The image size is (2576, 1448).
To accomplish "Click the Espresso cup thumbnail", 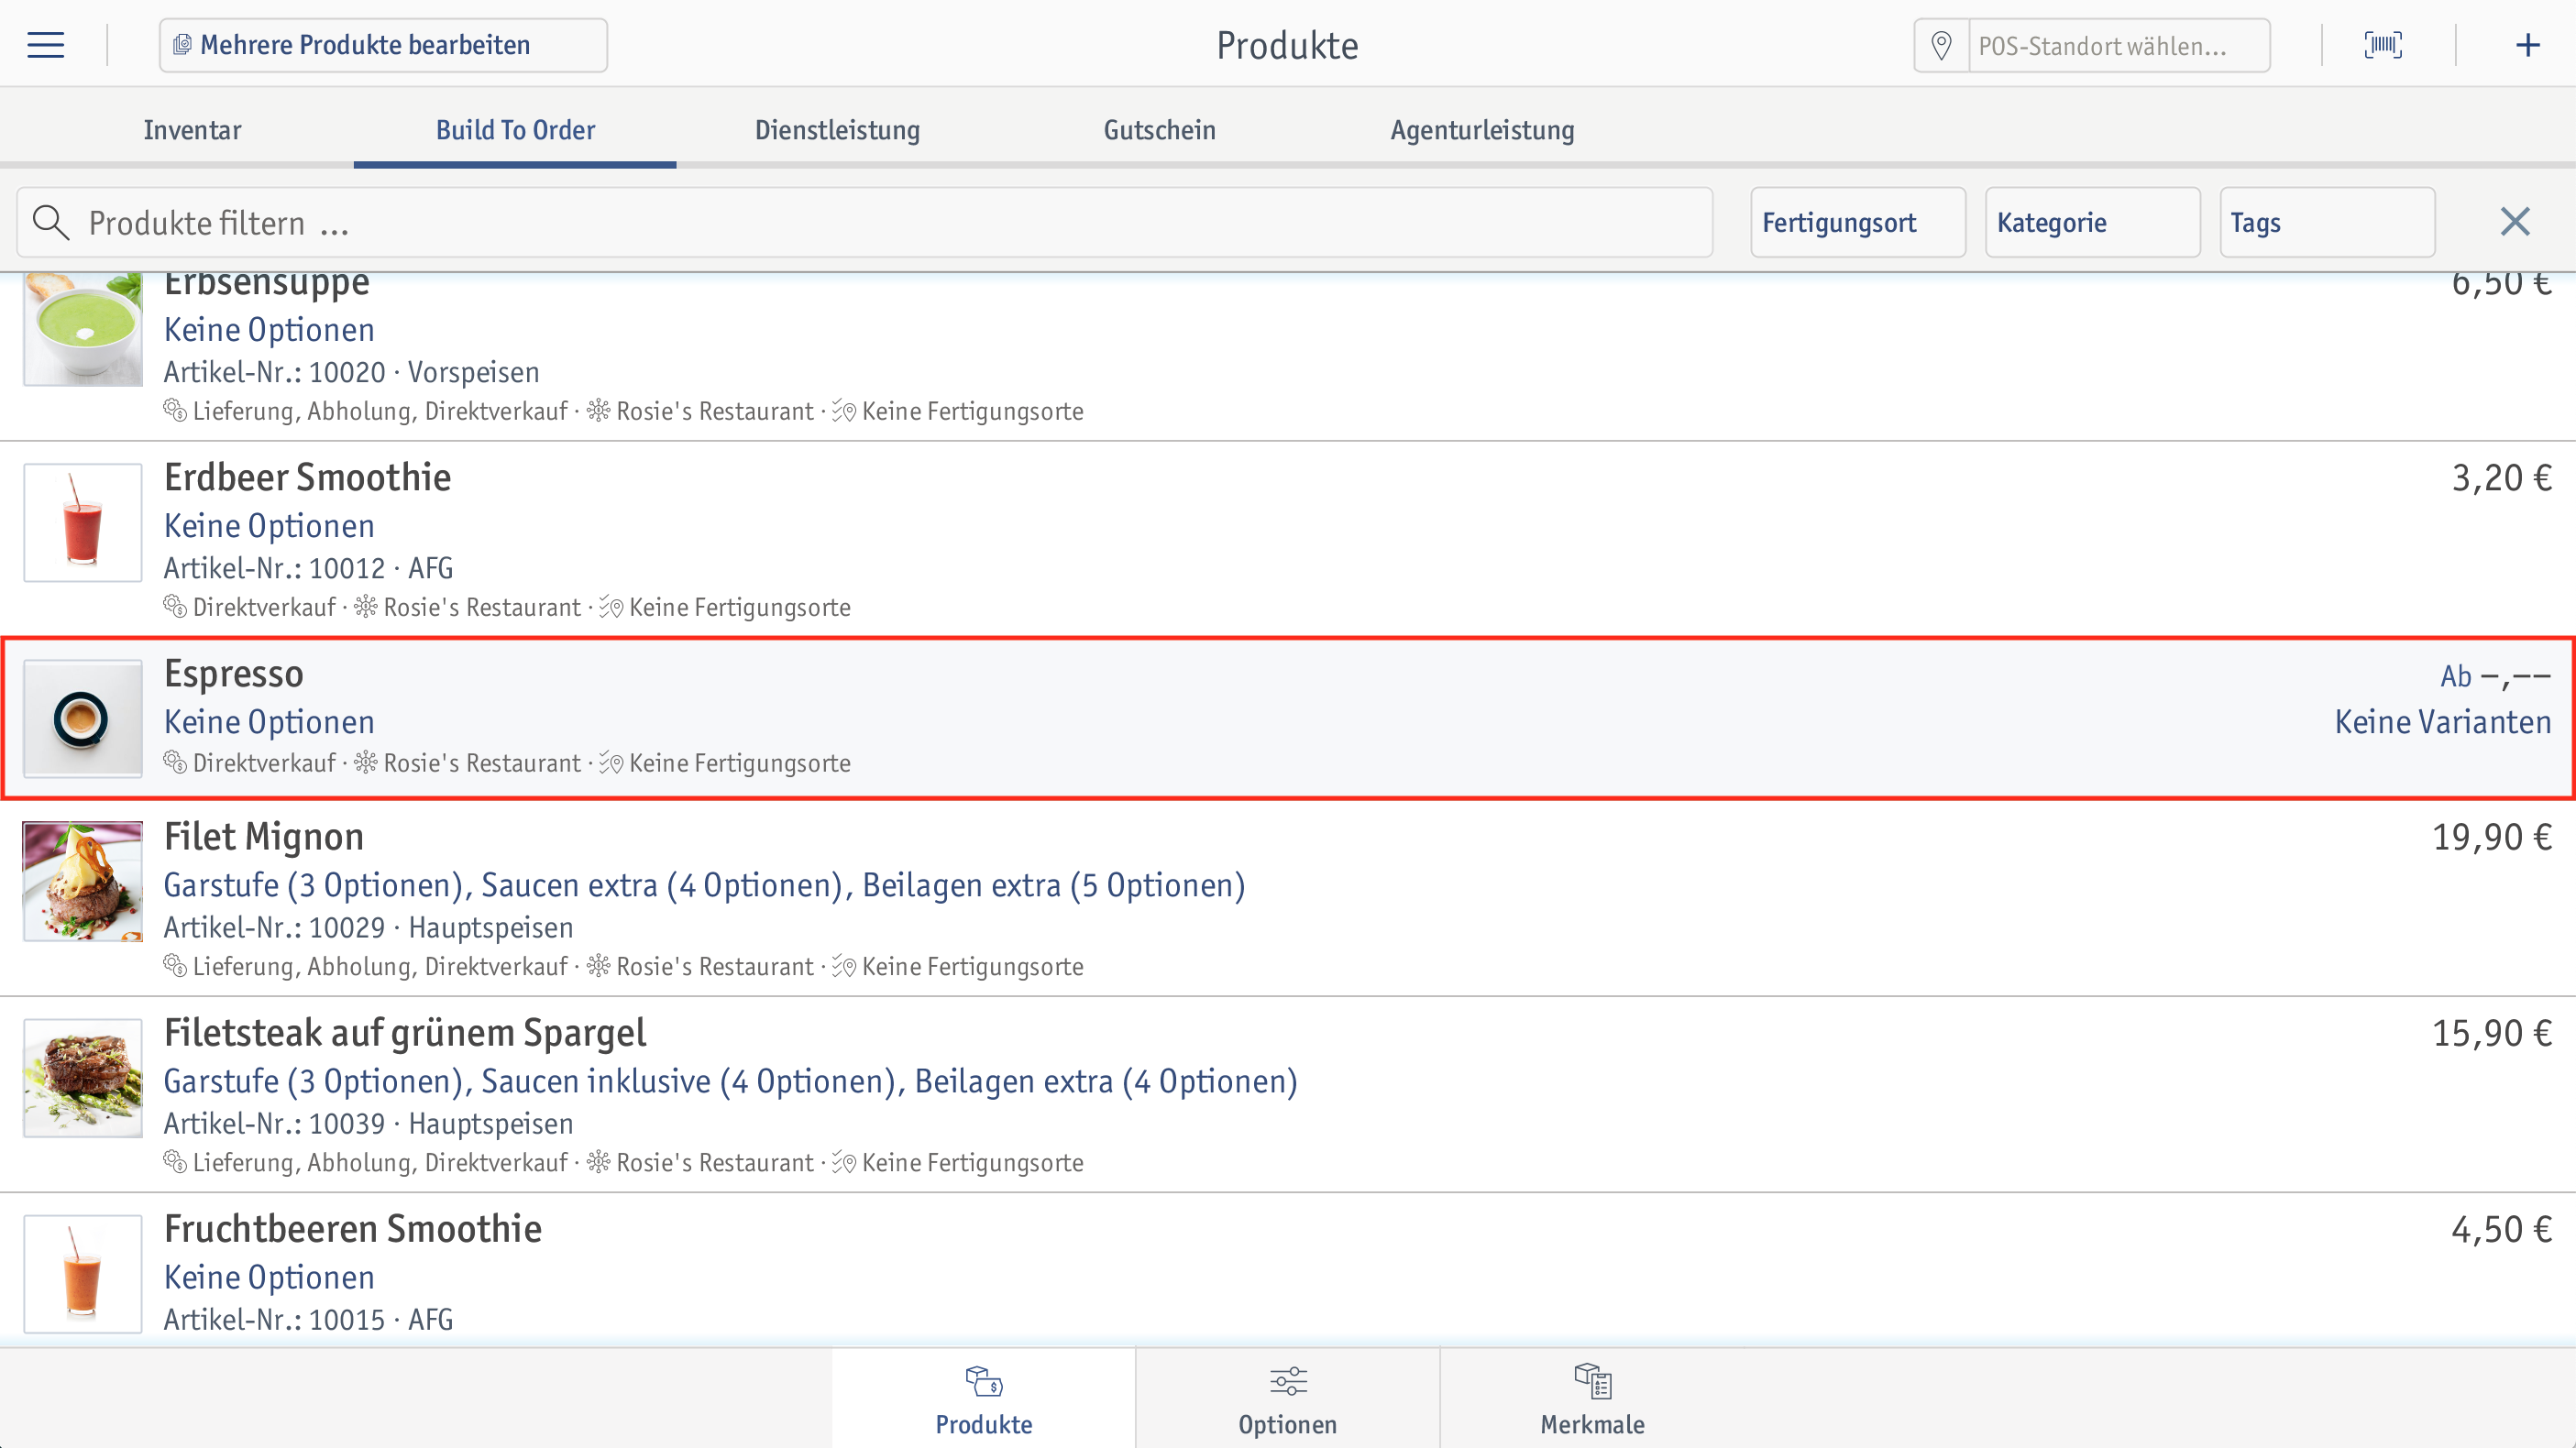I will [83, 718].
